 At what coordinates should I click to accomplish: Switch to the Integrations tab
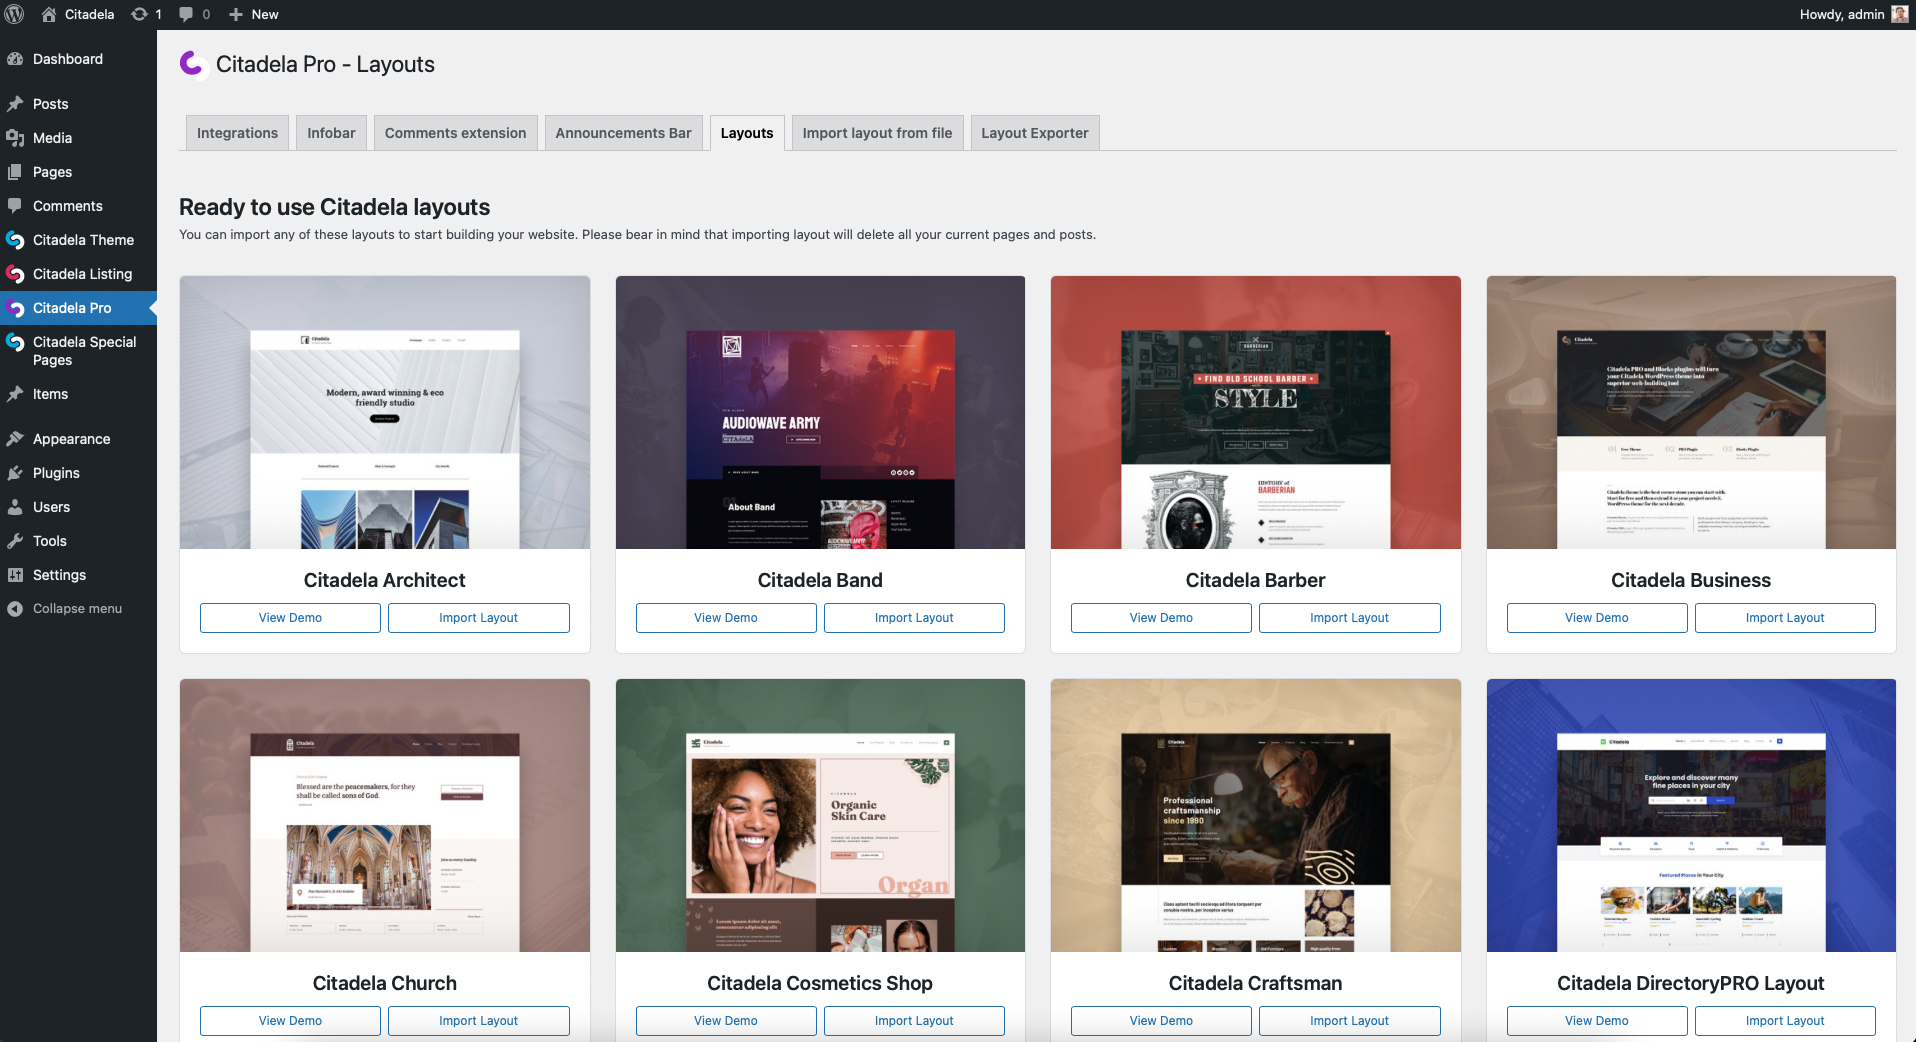[237, 133]
